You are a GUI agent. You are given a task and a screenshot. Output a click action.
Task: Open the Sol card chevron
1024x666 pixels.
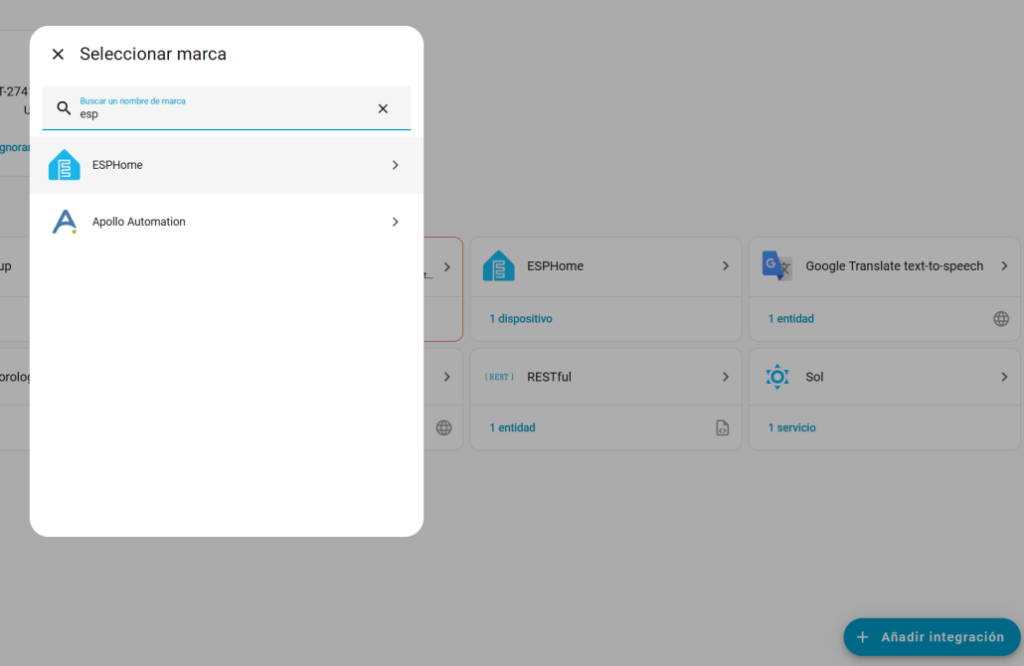point(1004,377)
